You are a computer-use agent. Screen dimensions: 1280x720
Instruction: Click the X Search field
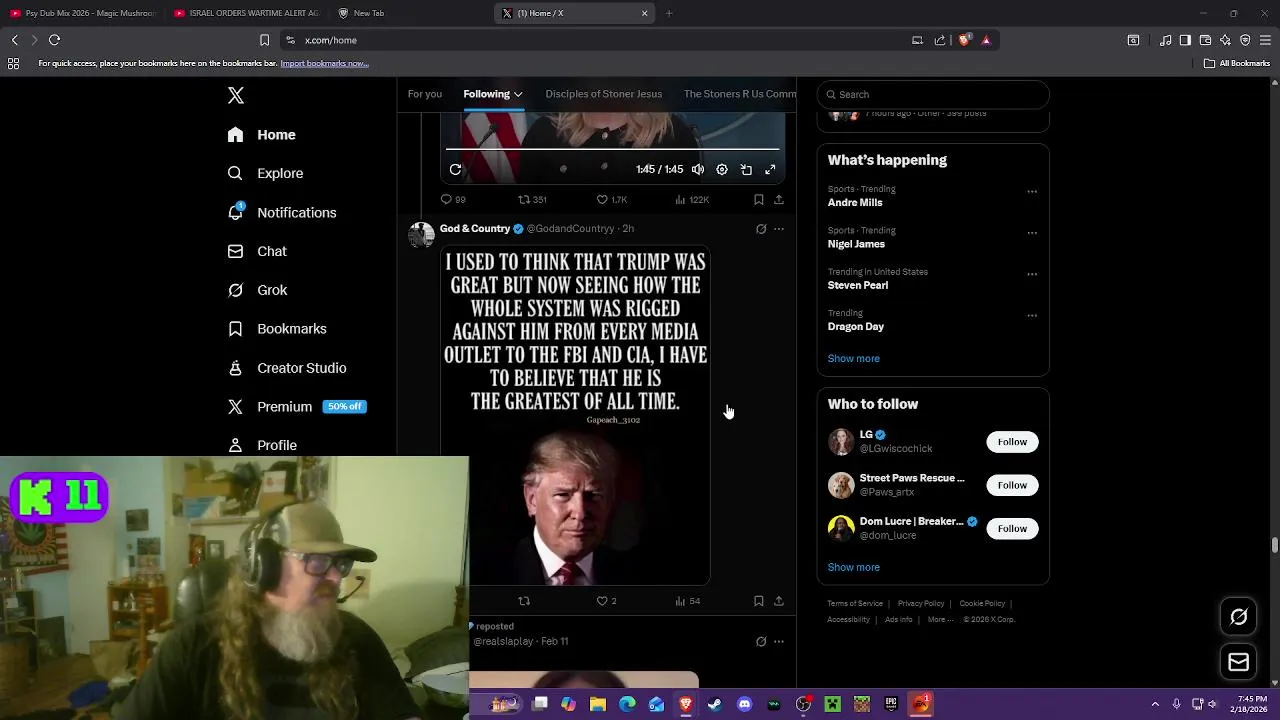[x=933, y=94]
